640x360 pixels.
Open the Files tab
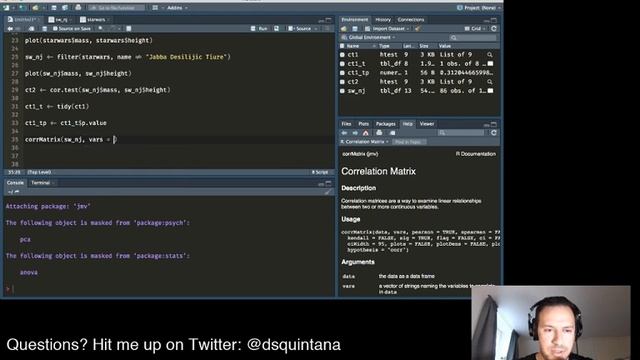(346, 124)
